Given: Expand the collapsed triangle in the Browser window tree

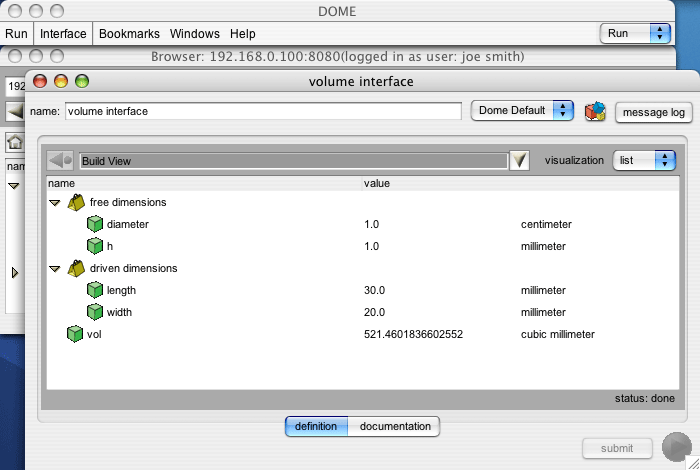Looking at the screenshot, I should [15, 272].
